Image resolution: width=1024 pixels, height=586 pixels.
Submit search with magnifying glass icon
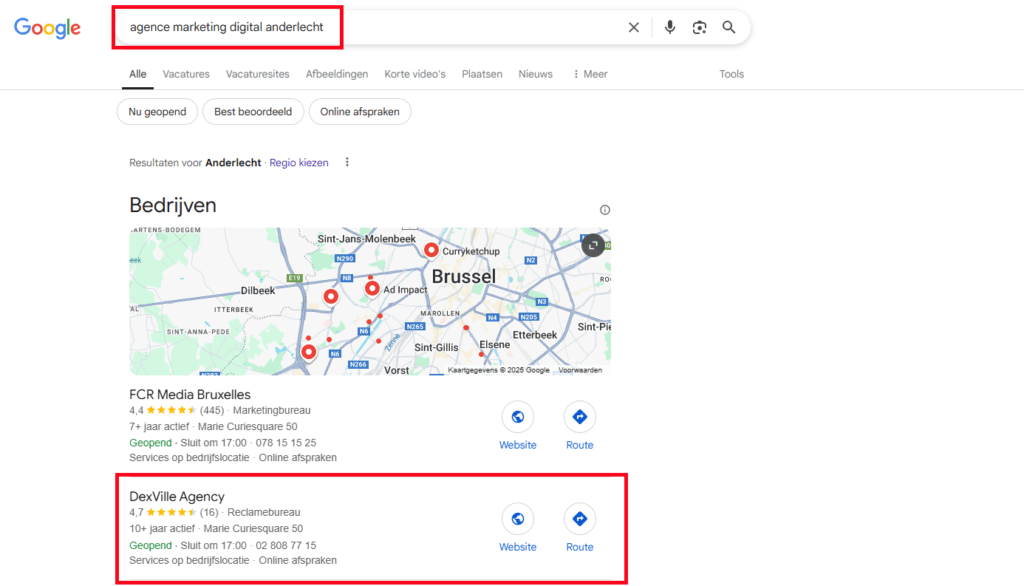pyautogui.click(x=729, y=28)
